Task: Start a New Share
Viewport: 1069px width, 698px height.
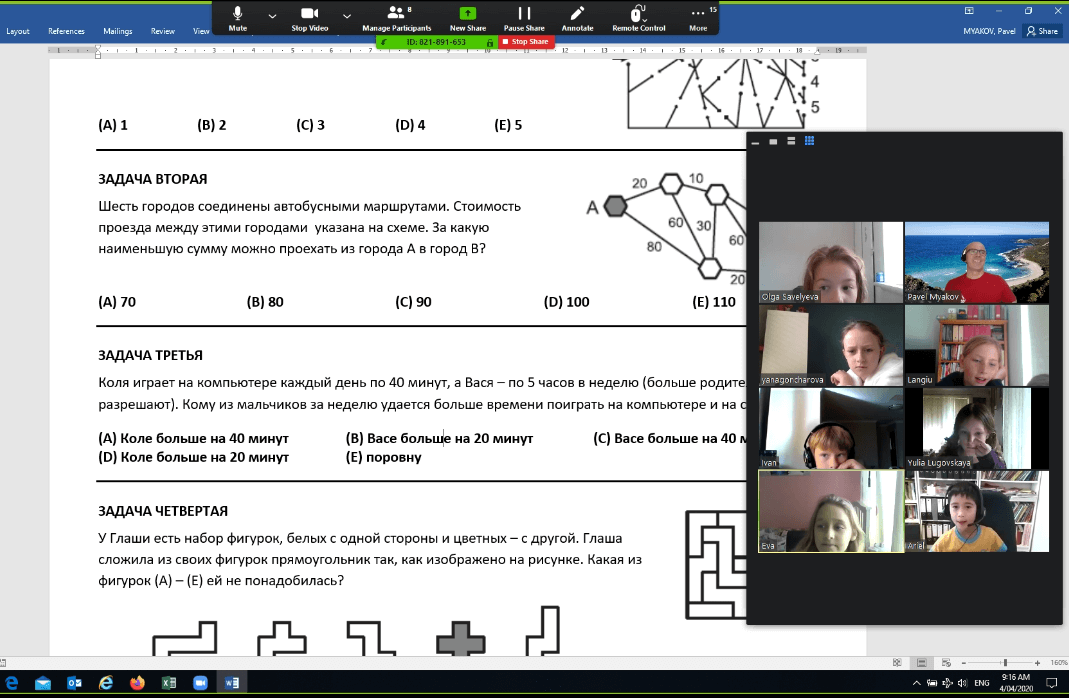Action: coord(467,17)
